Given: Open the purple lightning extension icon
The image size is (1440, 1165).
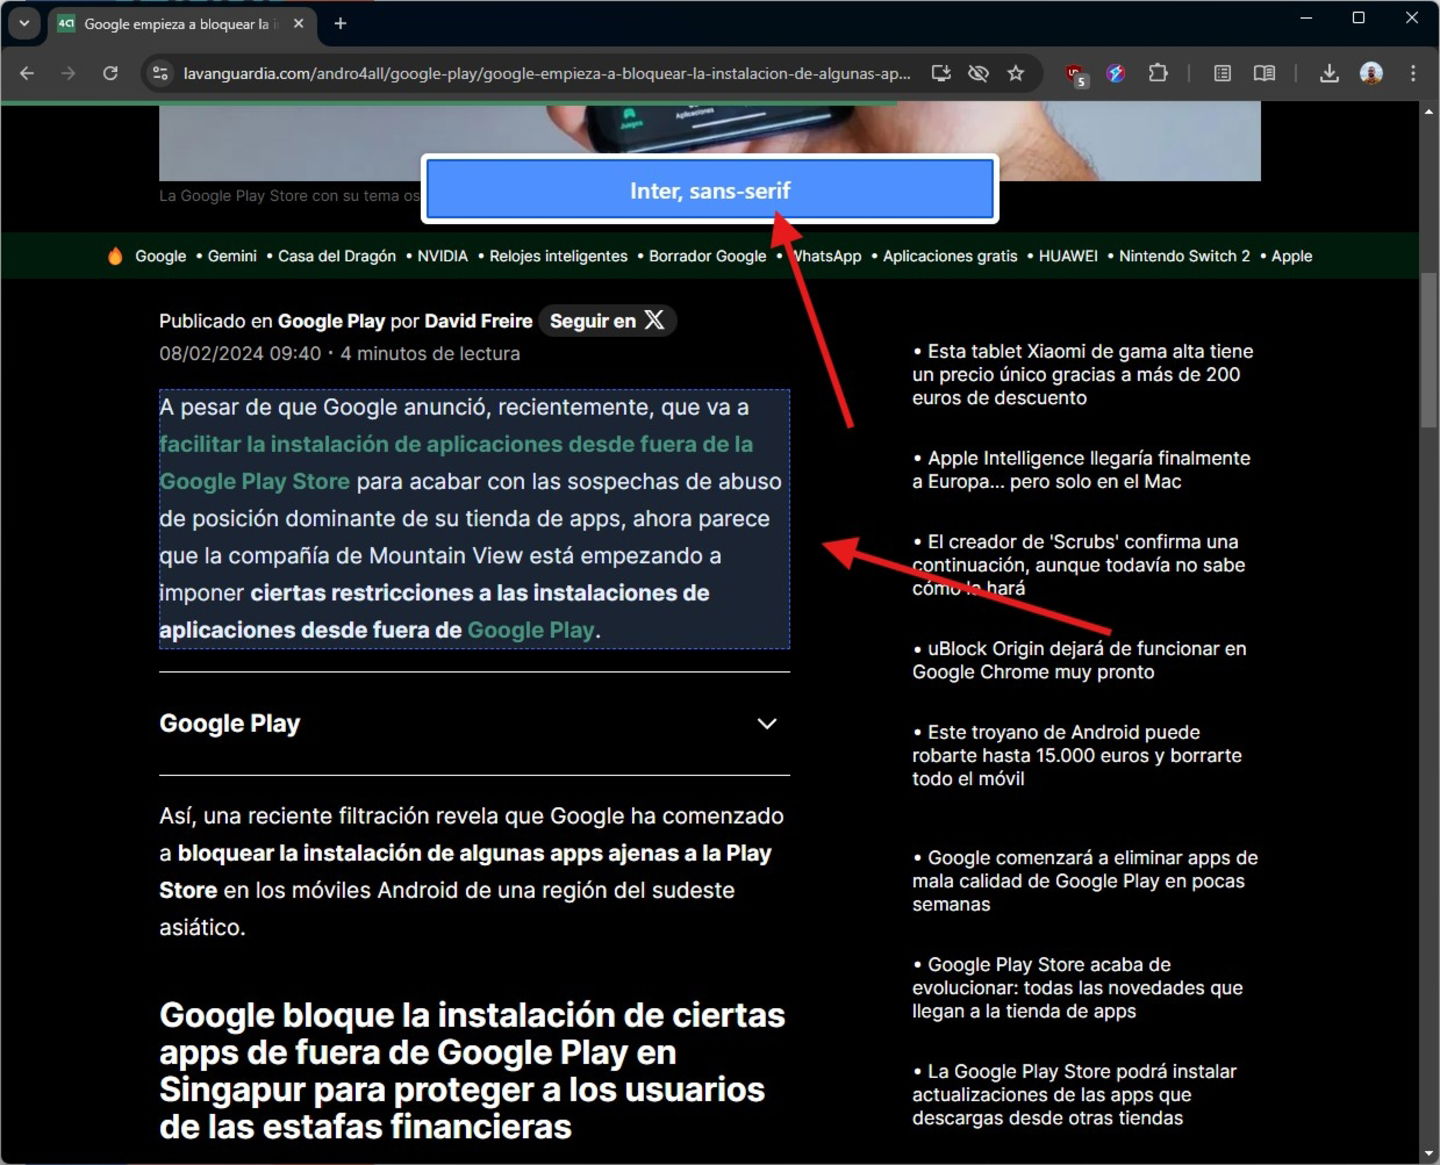Looking at the screenshot, I should [x=1116, y=73].
